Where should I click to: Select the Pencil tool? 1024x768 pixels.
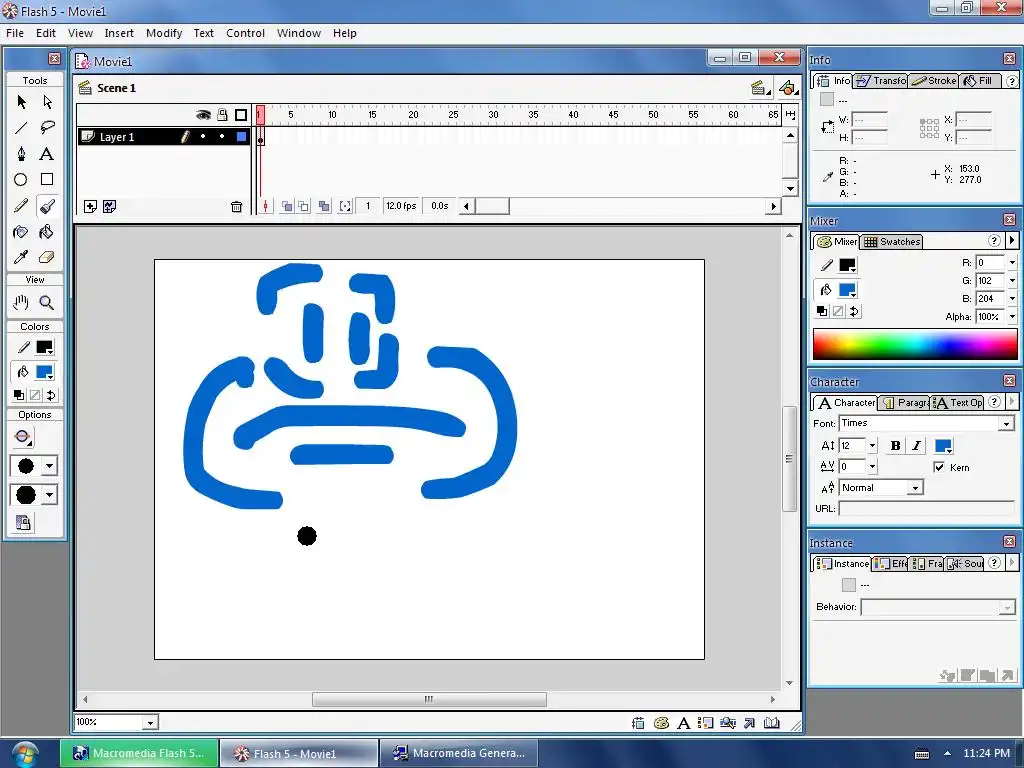tap(21, 206)
